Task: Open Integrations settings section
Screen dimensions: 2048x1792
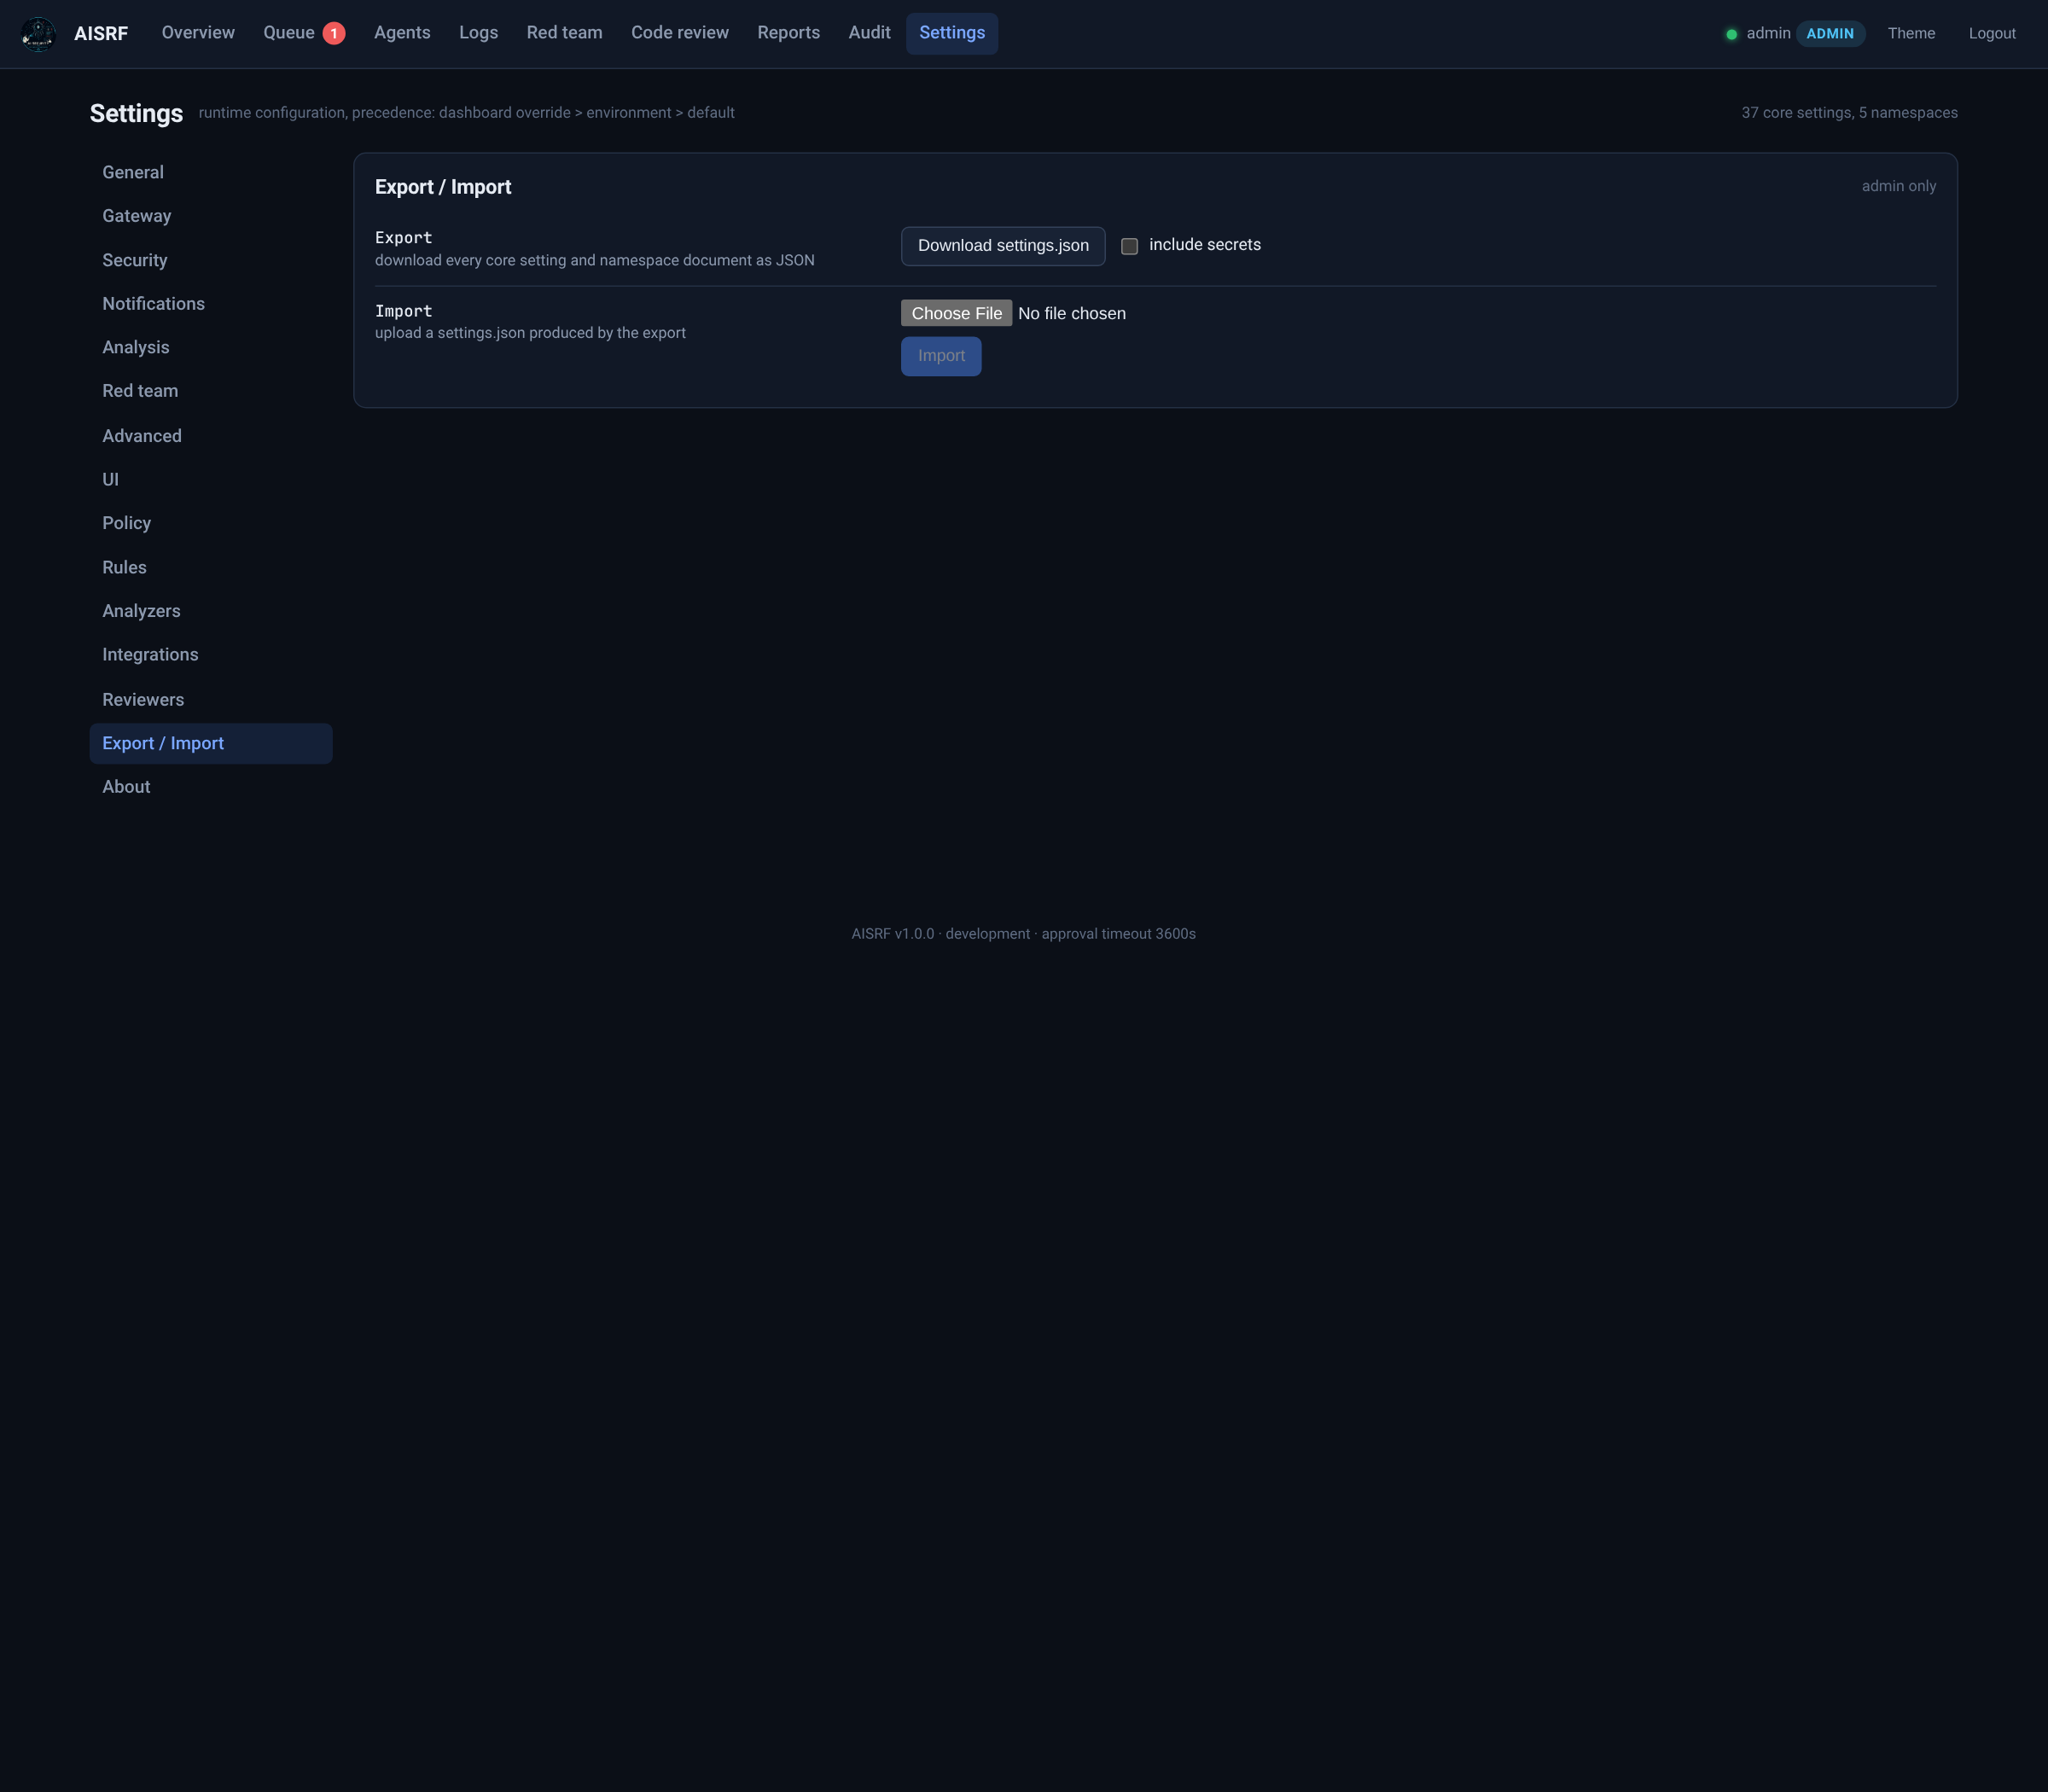Action: point(211,655)
